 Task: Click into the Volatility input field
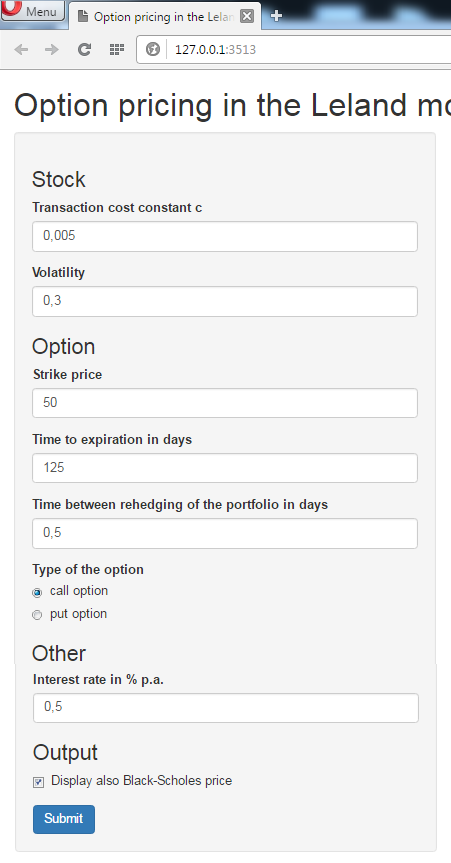point(225,302)
